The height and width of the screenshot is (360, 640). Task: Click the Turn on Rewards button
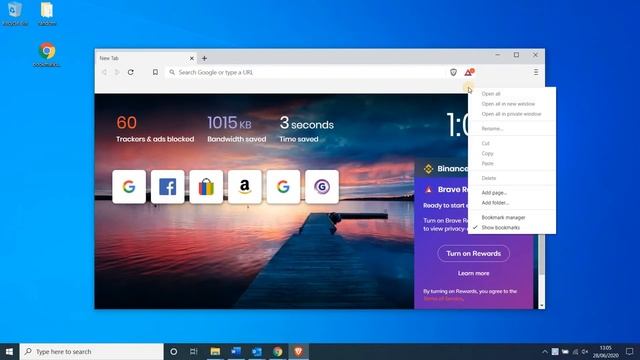(x=473, y=253)
